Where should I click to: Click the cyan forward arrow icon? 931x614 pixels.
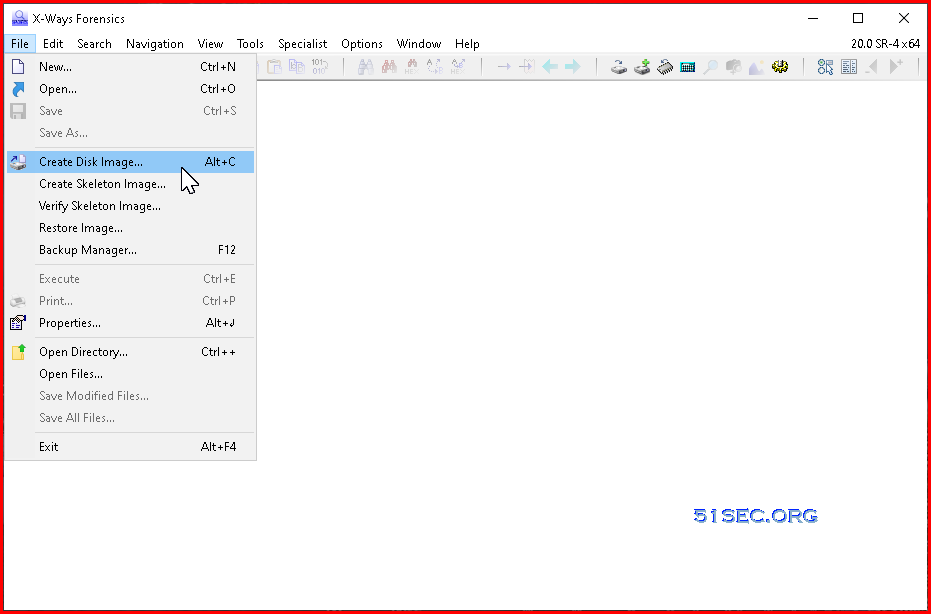572,67
